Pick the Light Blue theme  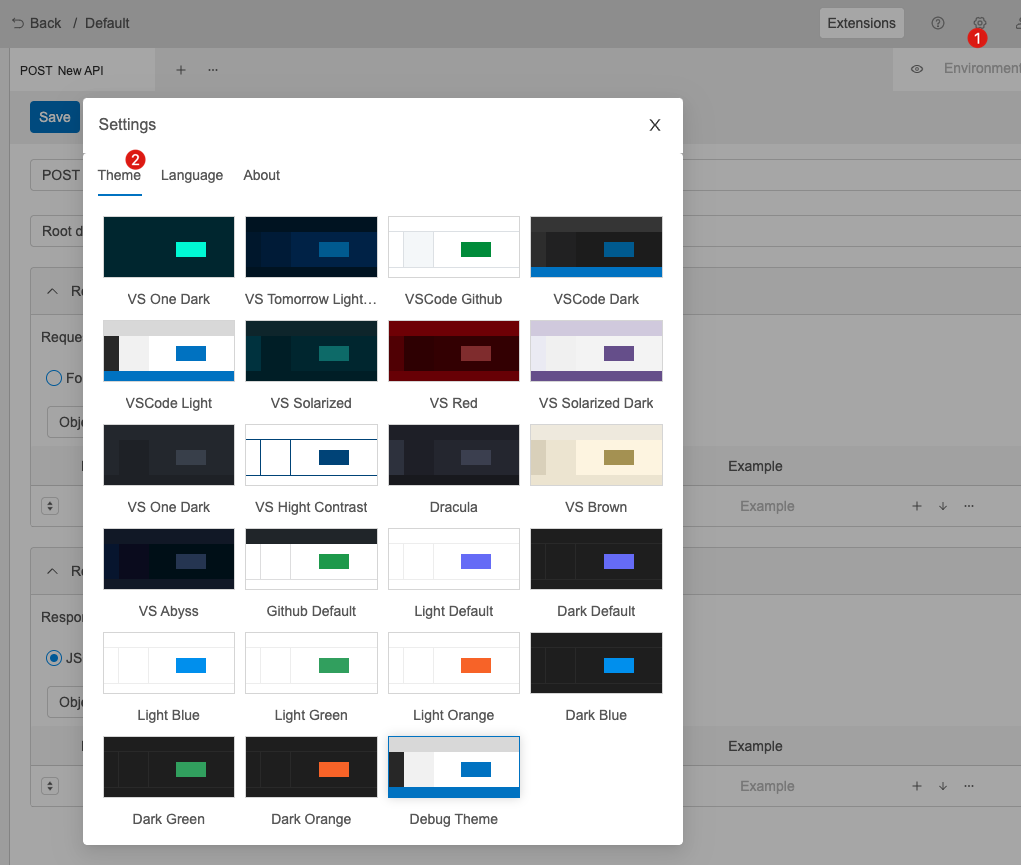point(169,662)
